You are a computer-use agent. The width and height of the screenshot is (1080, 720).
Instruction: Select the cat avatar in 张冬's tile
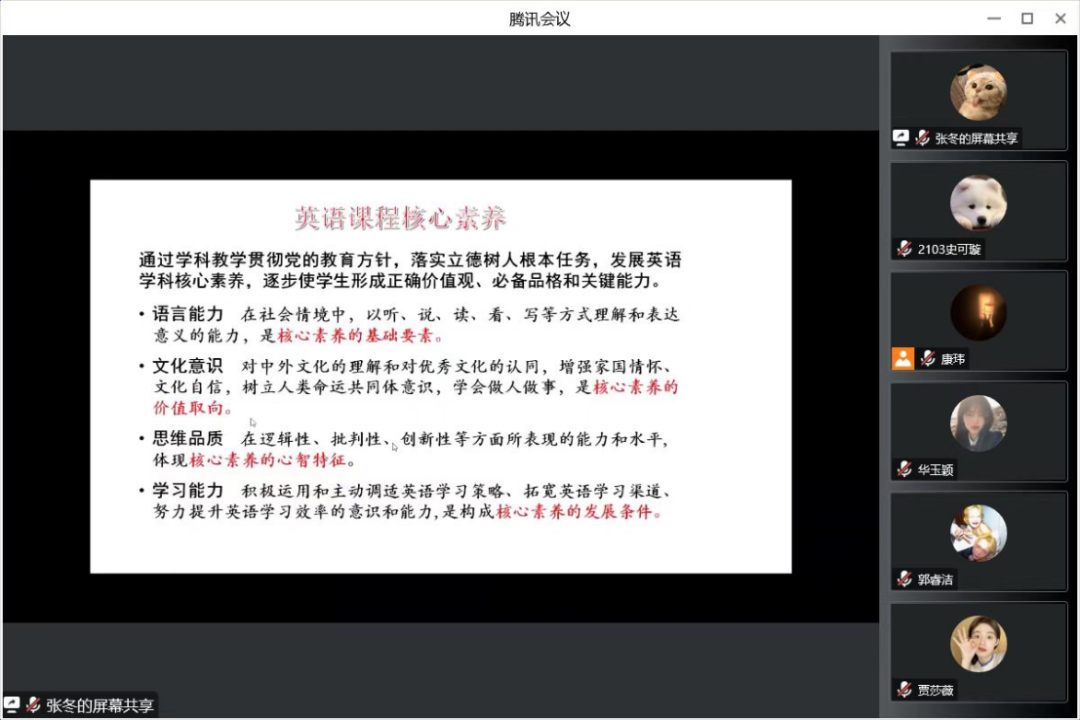[x=978, y=93]
